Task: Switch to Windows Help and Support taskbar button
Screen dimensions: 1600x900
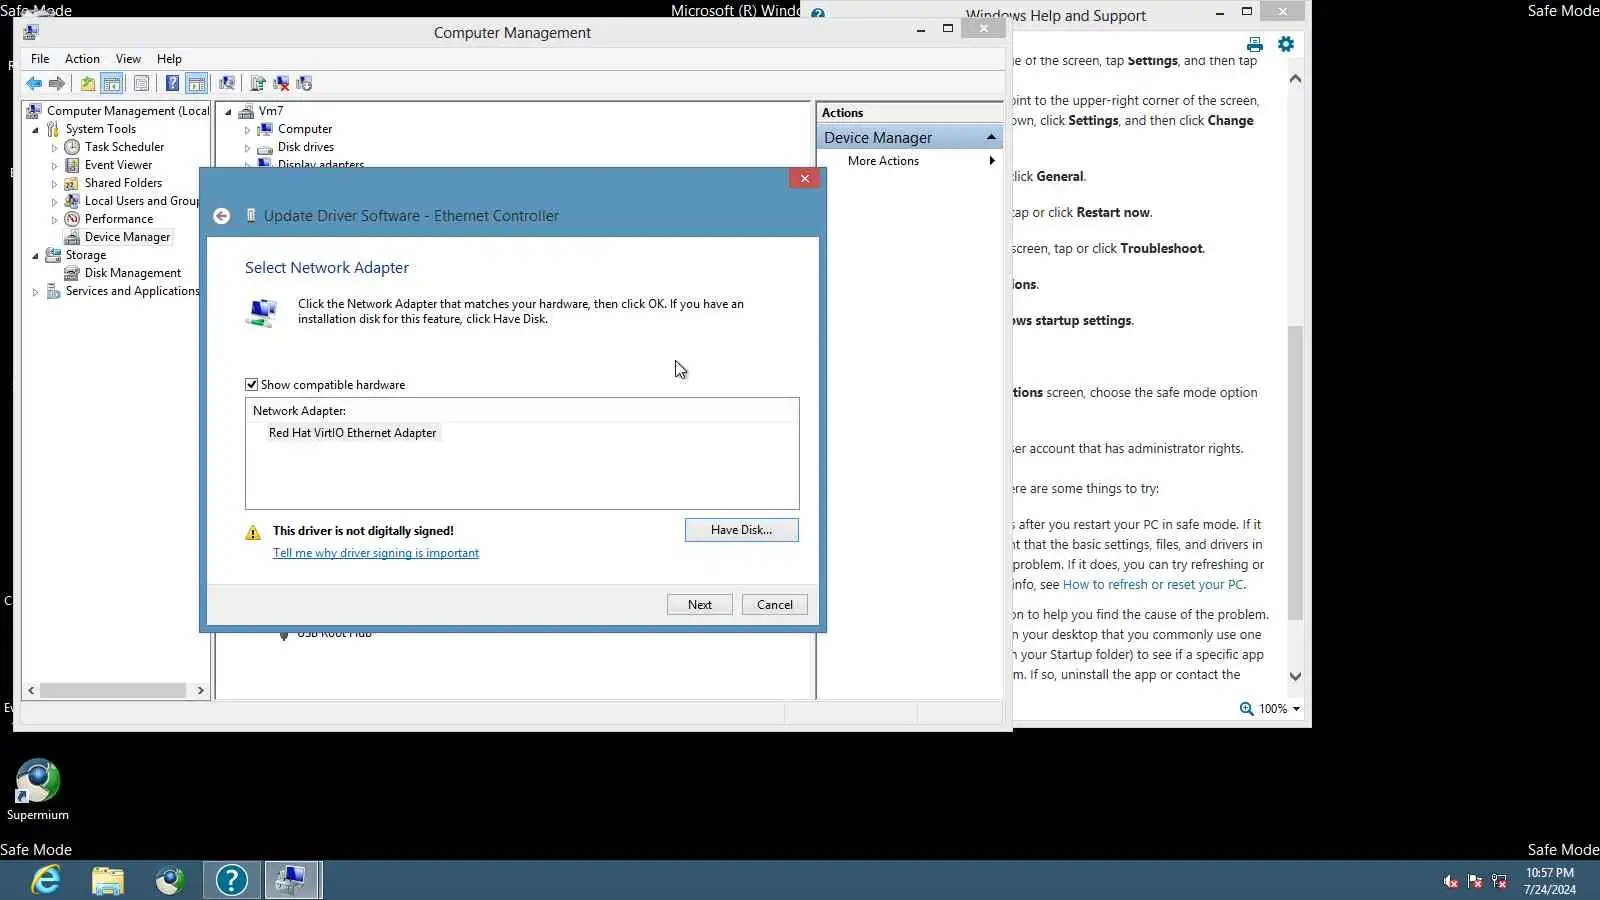Action: 232,880
